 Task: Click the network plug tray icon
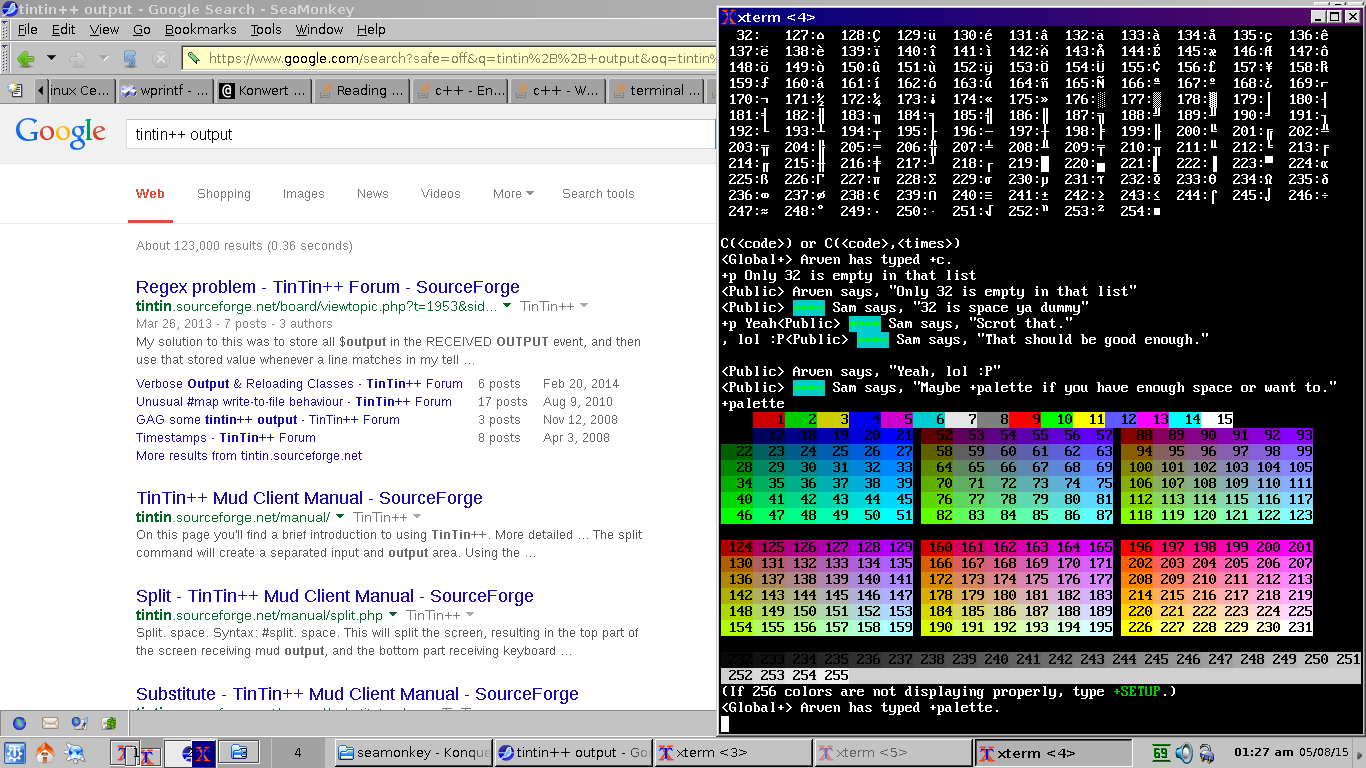pyautogui.click(x=1207, y=753)
